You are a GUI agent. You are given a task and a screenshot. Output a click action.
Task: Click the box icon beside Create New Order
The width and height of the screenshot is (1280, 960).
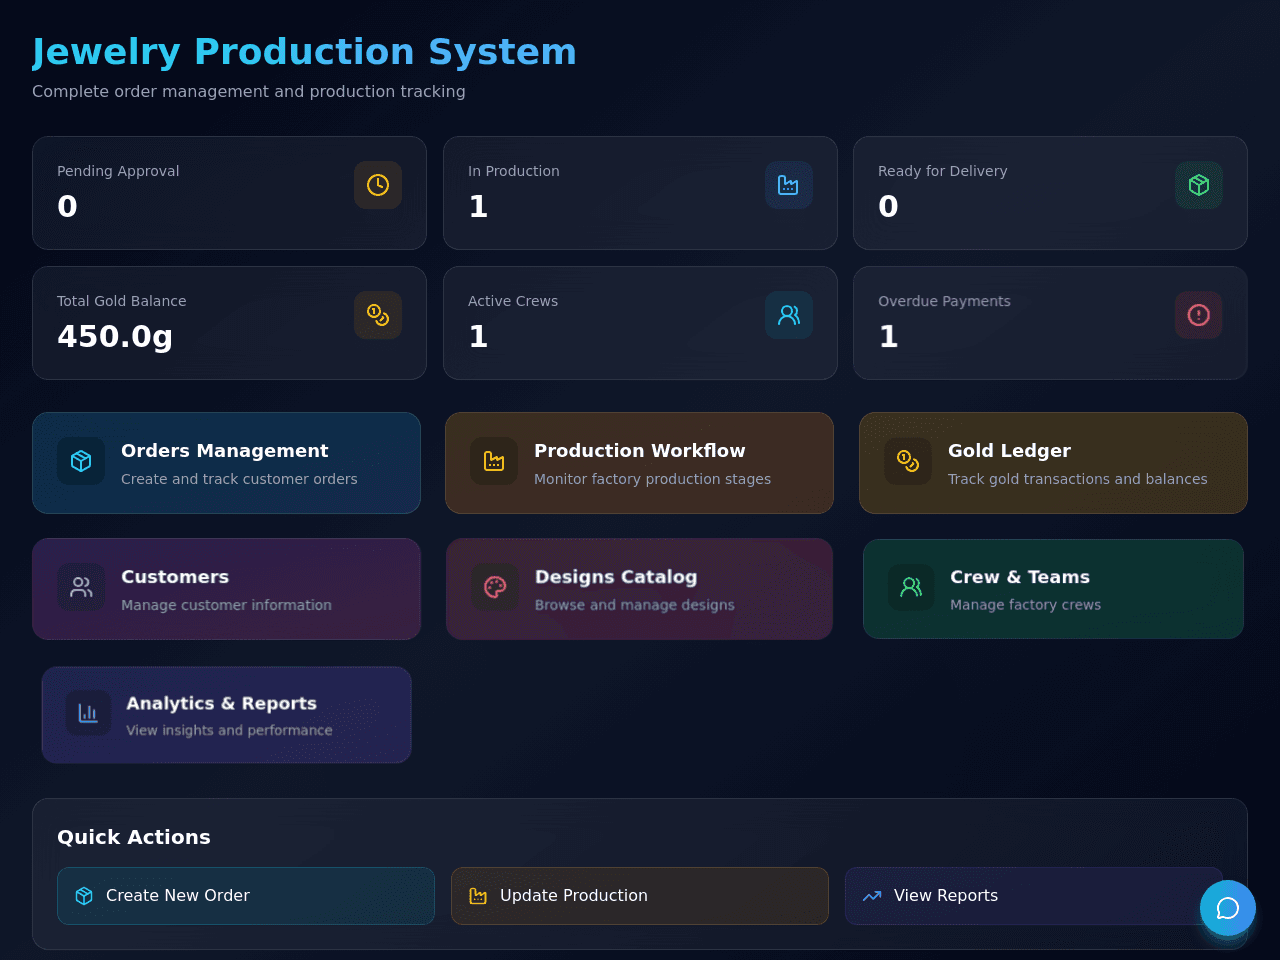click(x=84, y=896)
